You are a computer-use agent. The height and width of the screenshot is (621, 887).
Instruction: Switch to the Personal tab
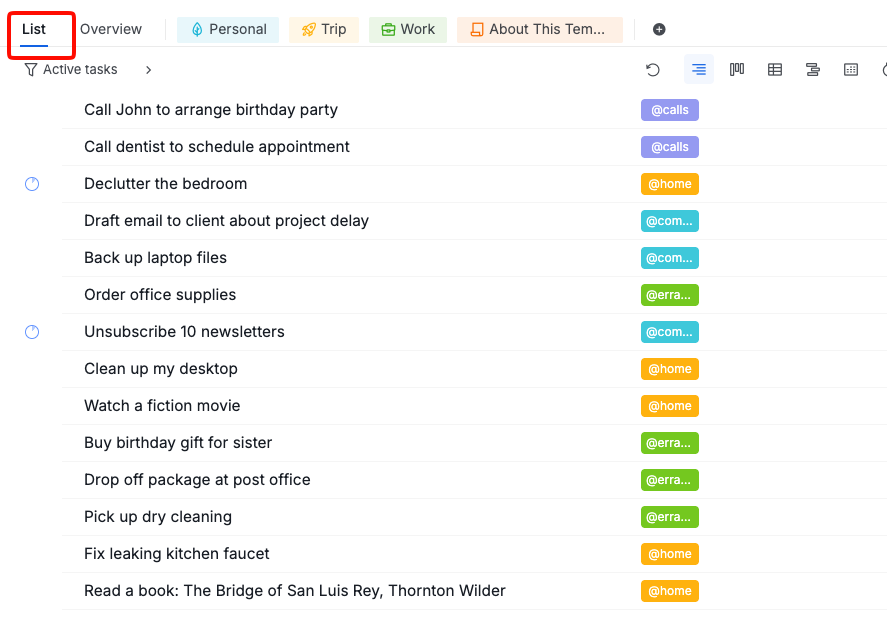pos(228,29)
